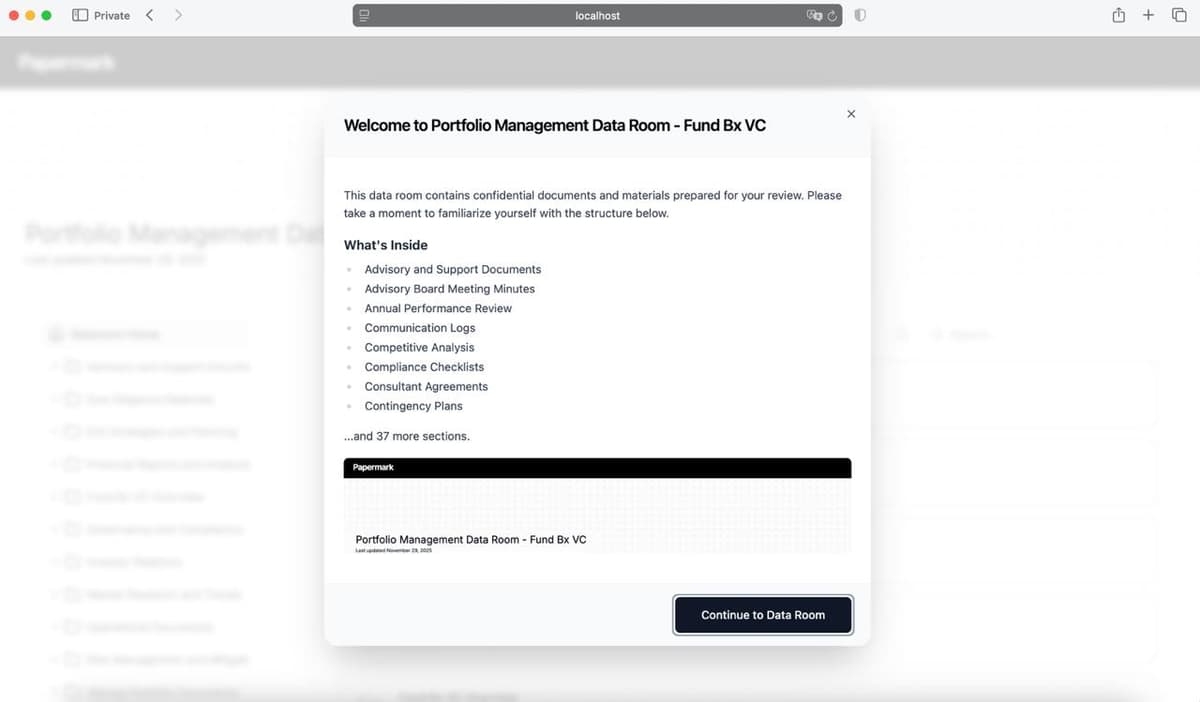The width and height of the screenshot is (1200, 702).
Task: Click the Share icon in the toolbar
Action: click(1118, 15)
